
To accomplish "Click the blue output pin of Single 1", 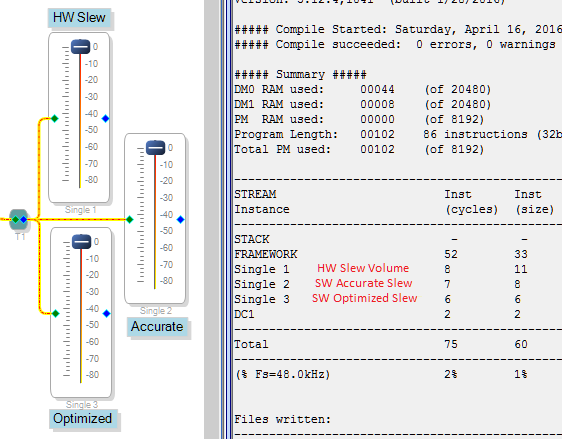I will coord(105,118).
